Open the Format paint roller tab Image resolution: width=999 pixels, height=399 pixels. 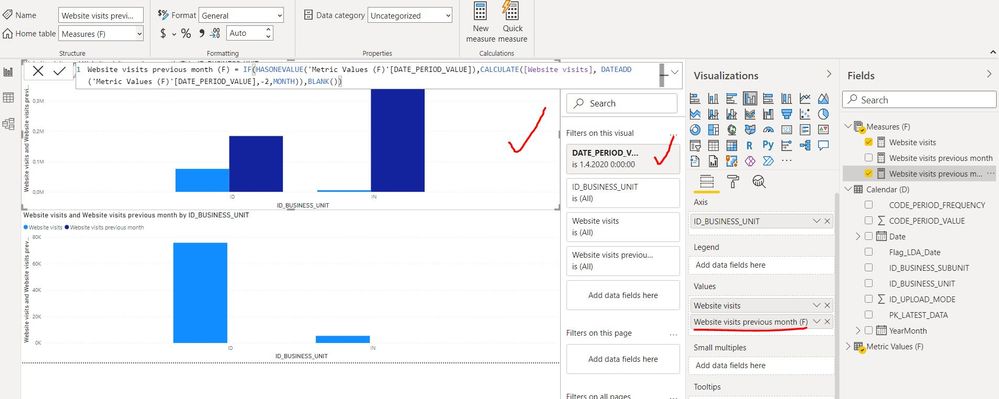tap(733, 182)
